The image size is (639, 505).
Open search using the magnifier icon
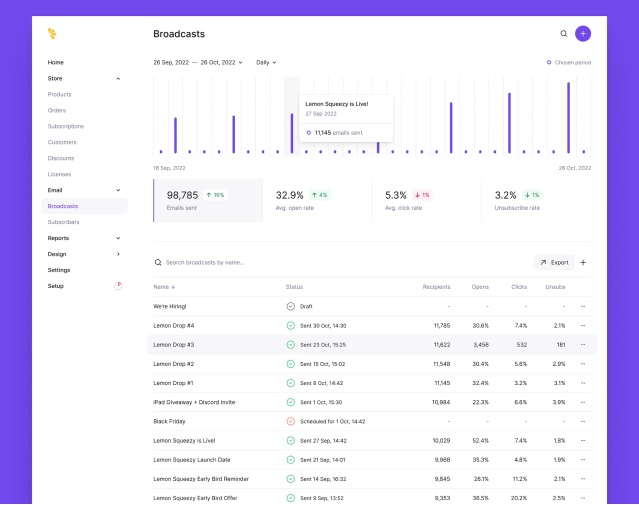[564, 34]
